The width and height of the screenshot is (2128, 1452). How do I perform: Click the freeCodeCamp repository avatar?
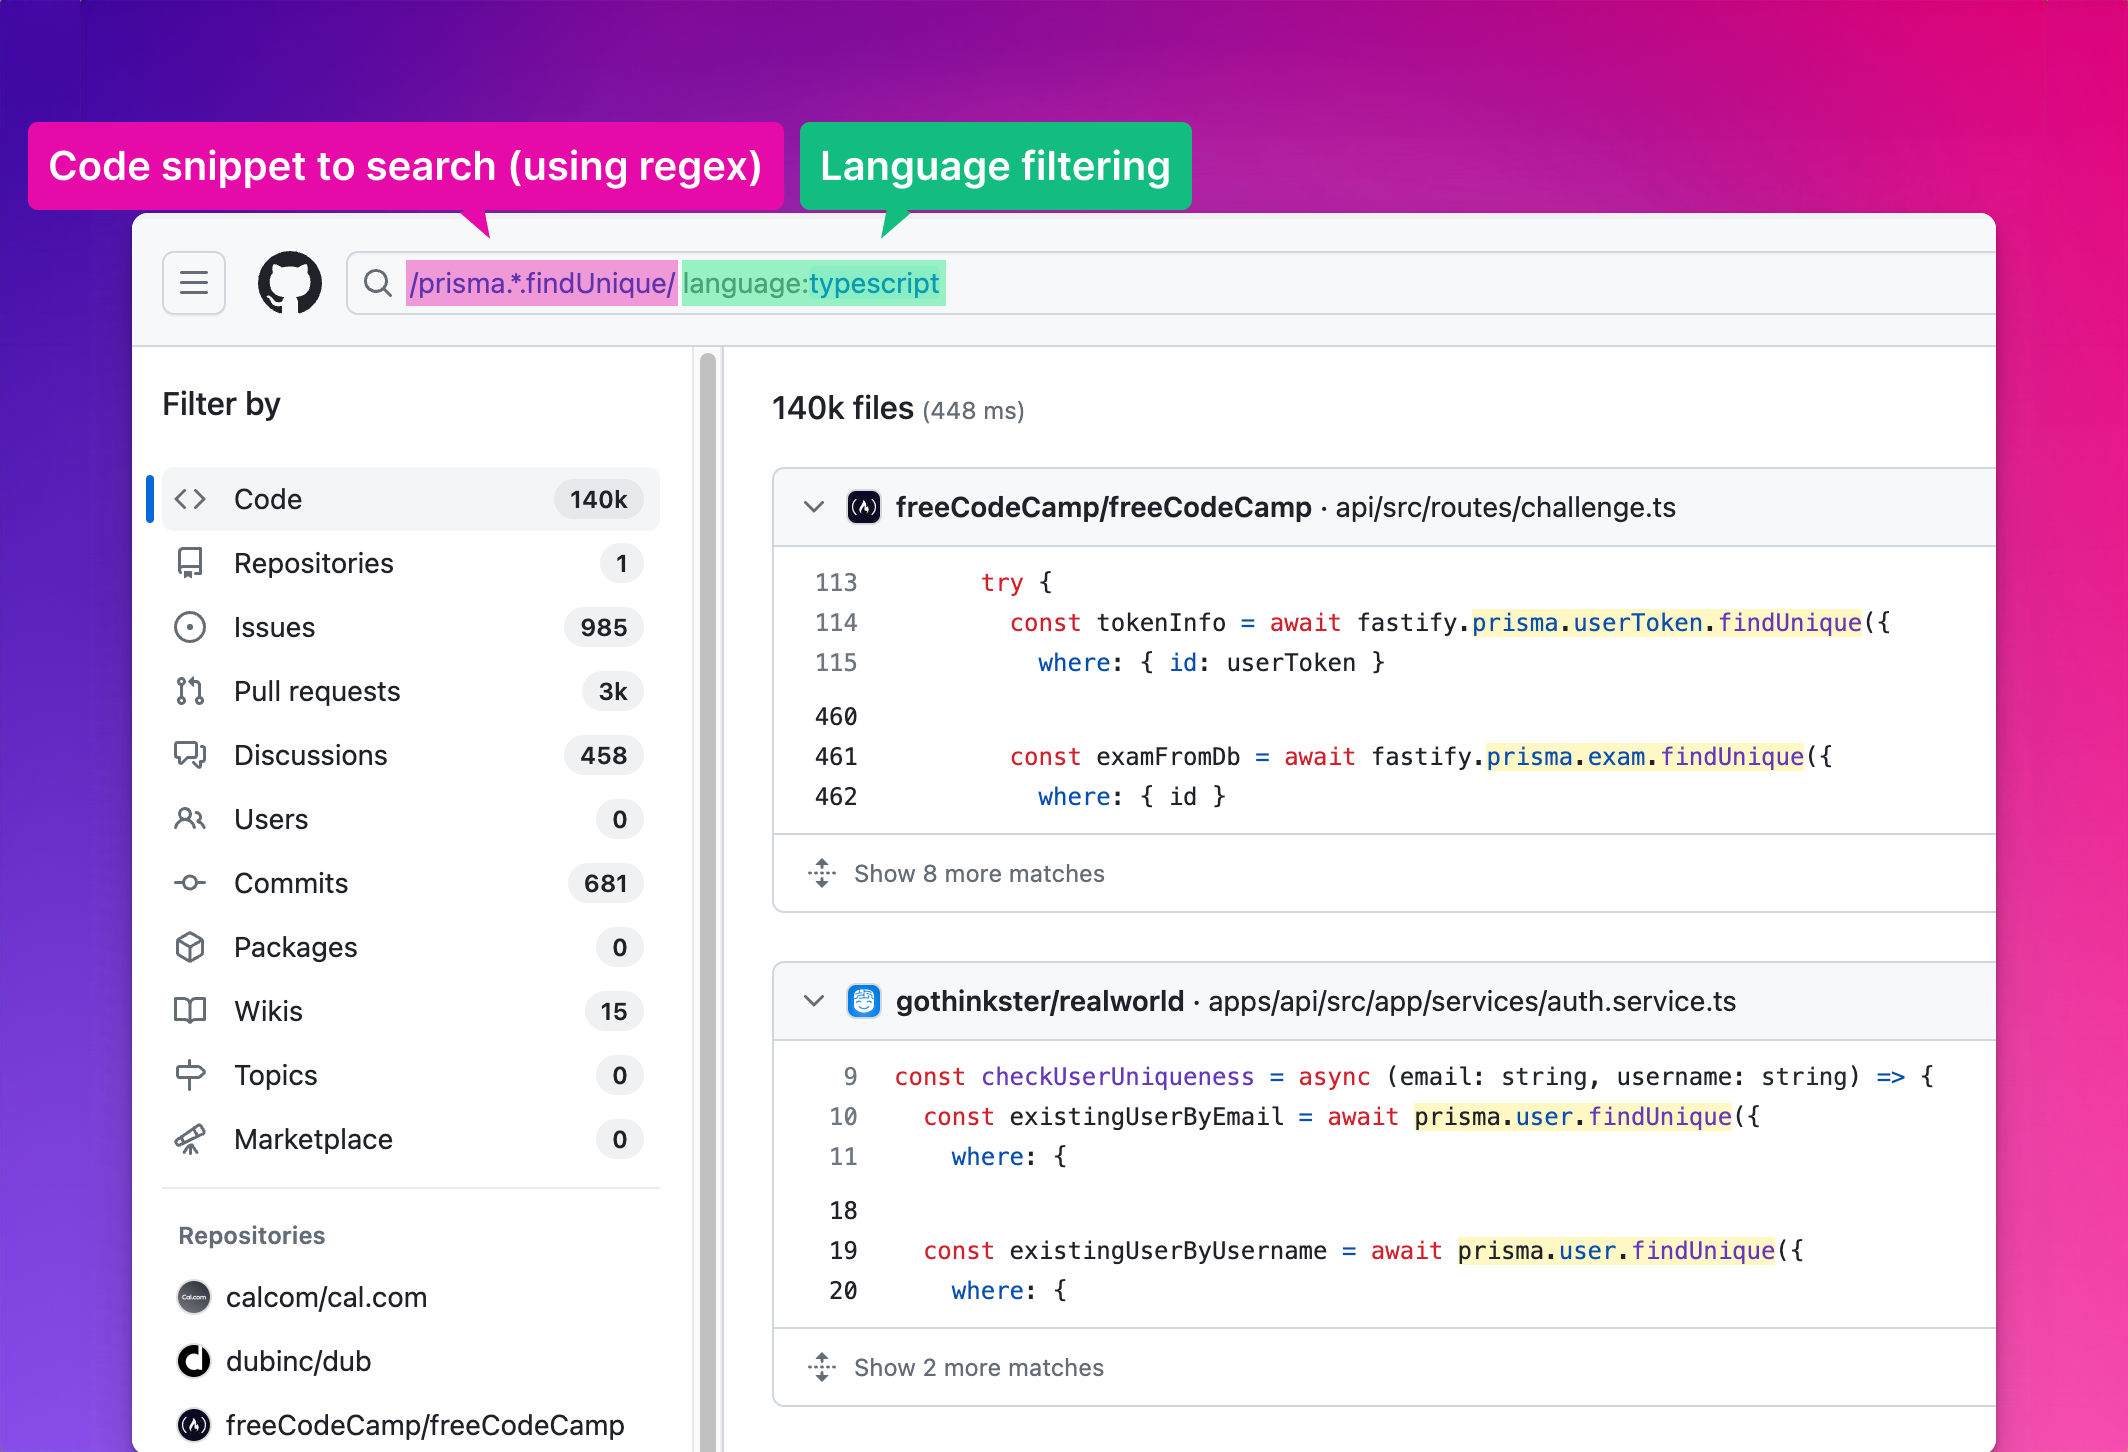tap(194, 1425)
